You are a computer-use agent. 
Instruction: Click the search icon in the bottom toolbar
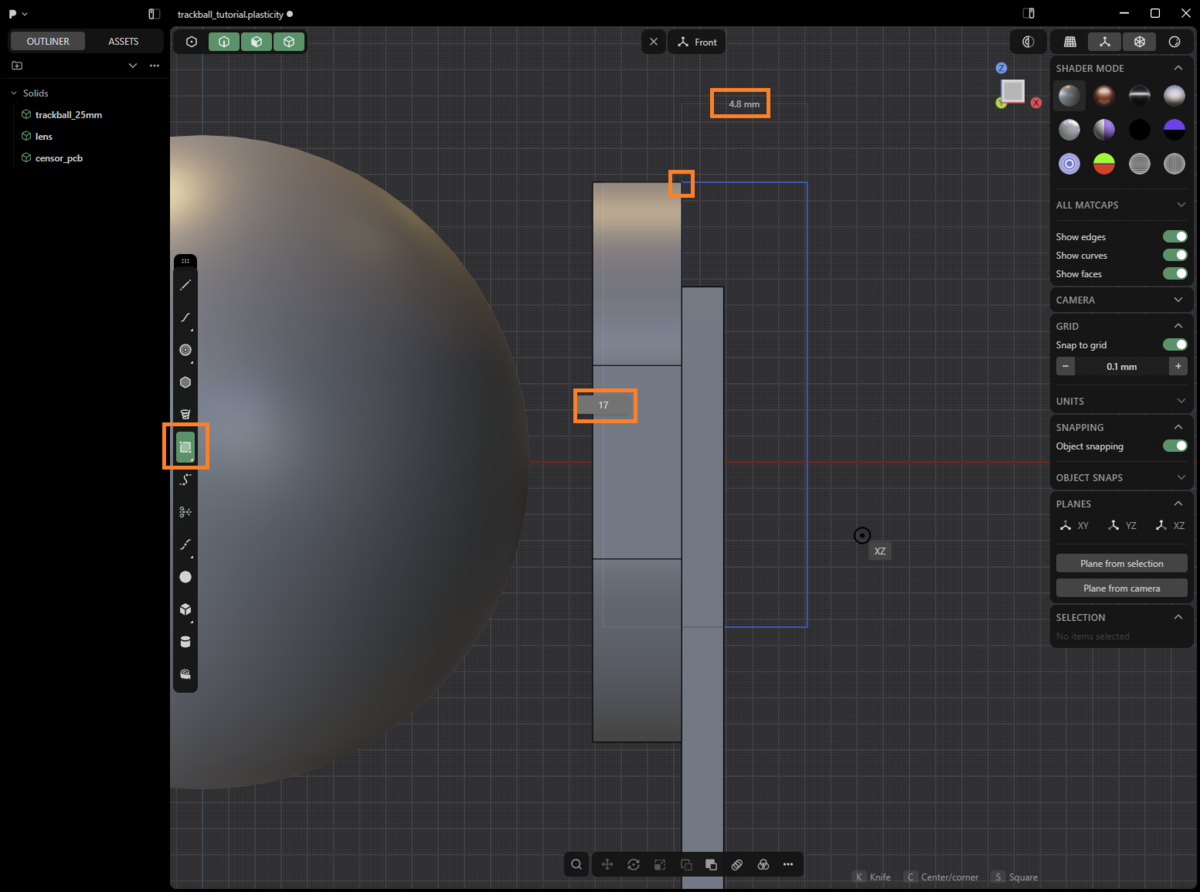pos(577,864)
